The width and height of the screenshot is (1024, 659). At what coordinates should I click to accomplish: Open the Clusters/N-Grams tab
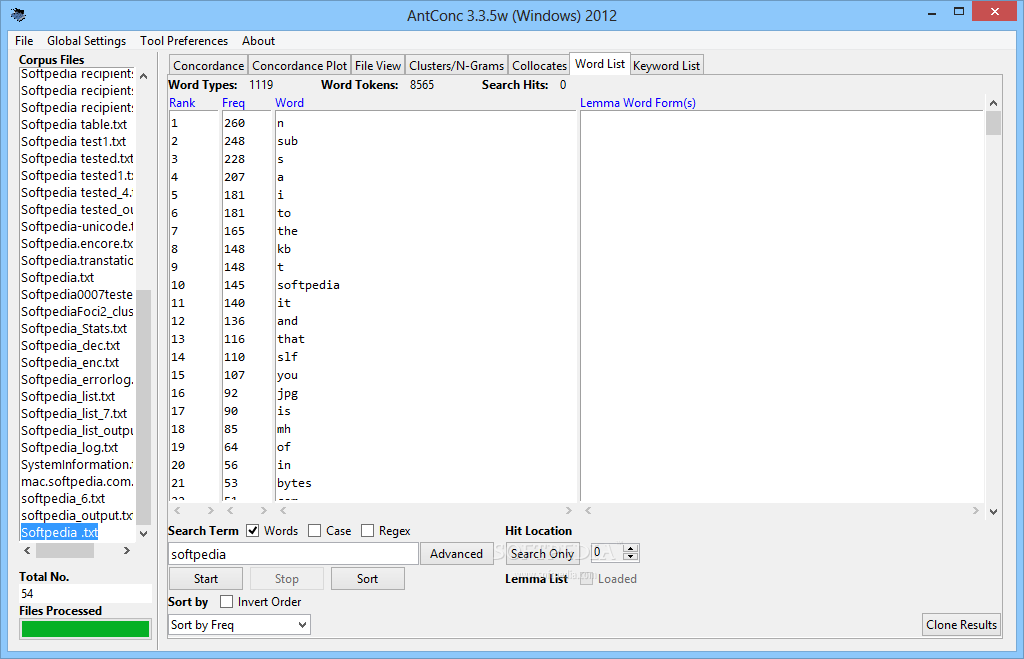point(456,65)
